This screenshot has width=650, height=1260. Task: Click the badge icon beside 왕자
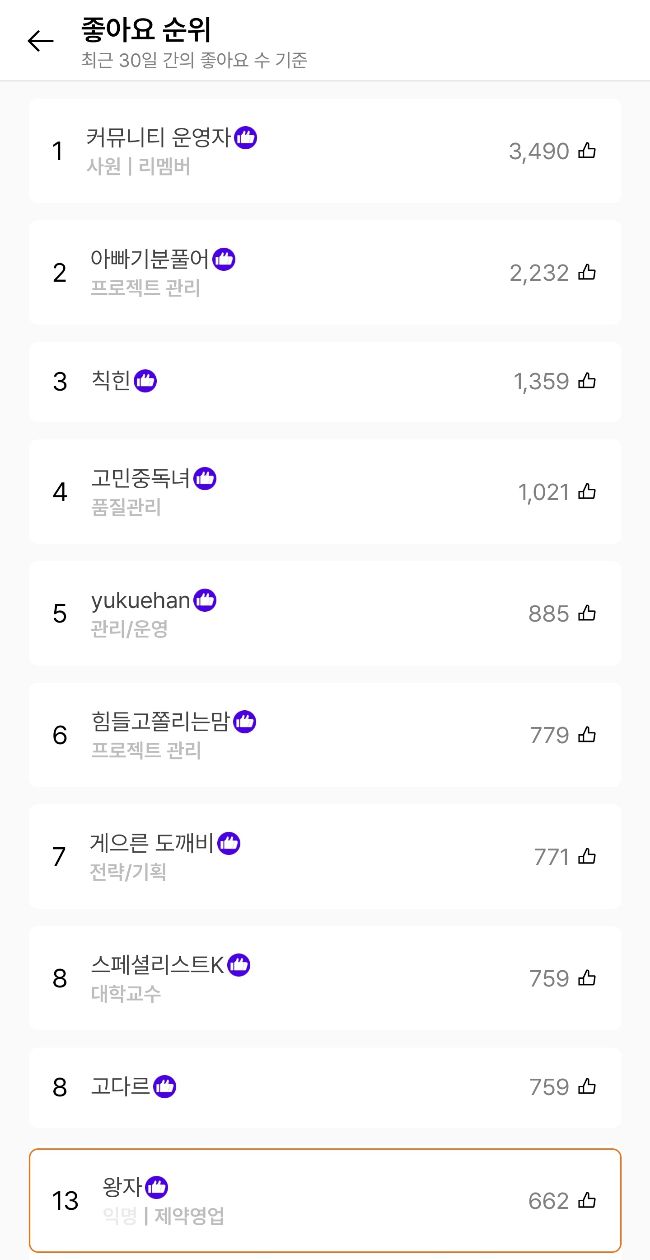click(157, 1188)
